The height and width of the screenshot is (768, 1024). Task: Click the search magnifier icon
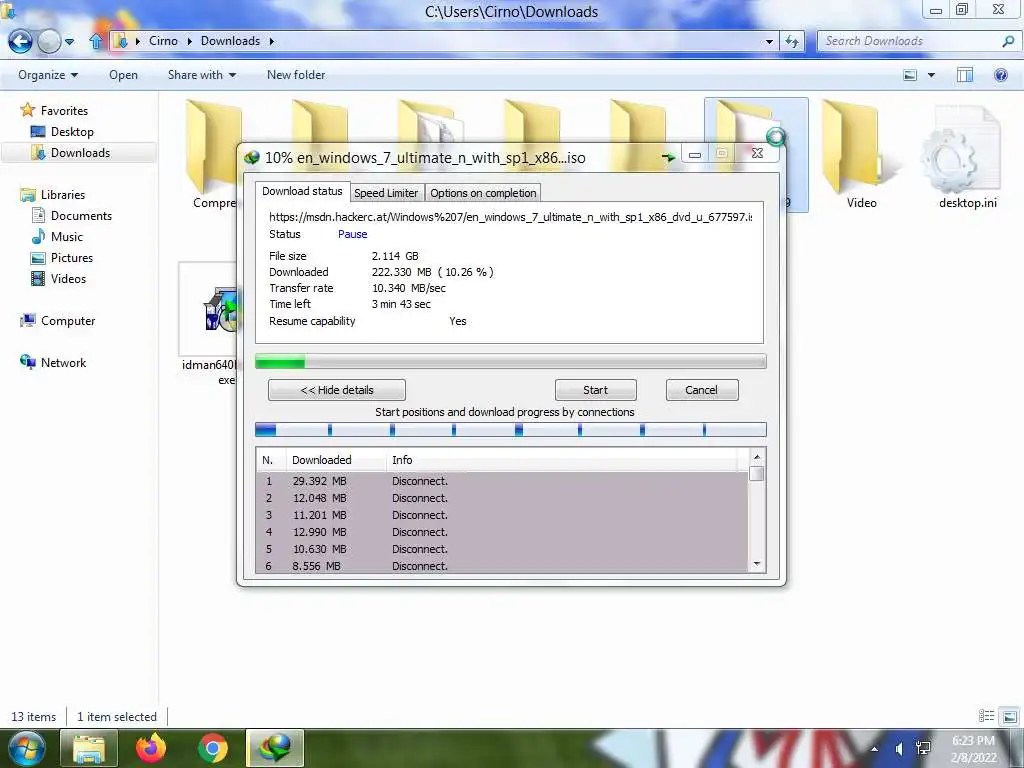(x=1008, y=41)
